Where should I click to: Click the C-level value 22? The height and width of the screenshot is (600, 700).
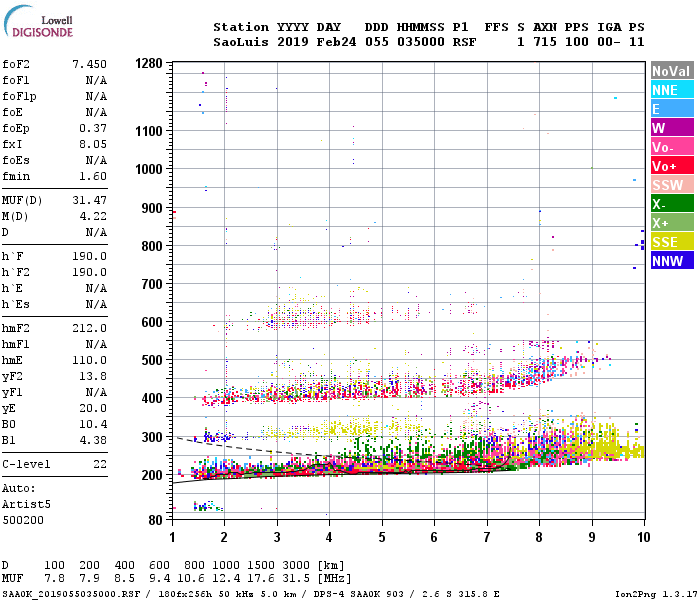click(x=100, y=464)
